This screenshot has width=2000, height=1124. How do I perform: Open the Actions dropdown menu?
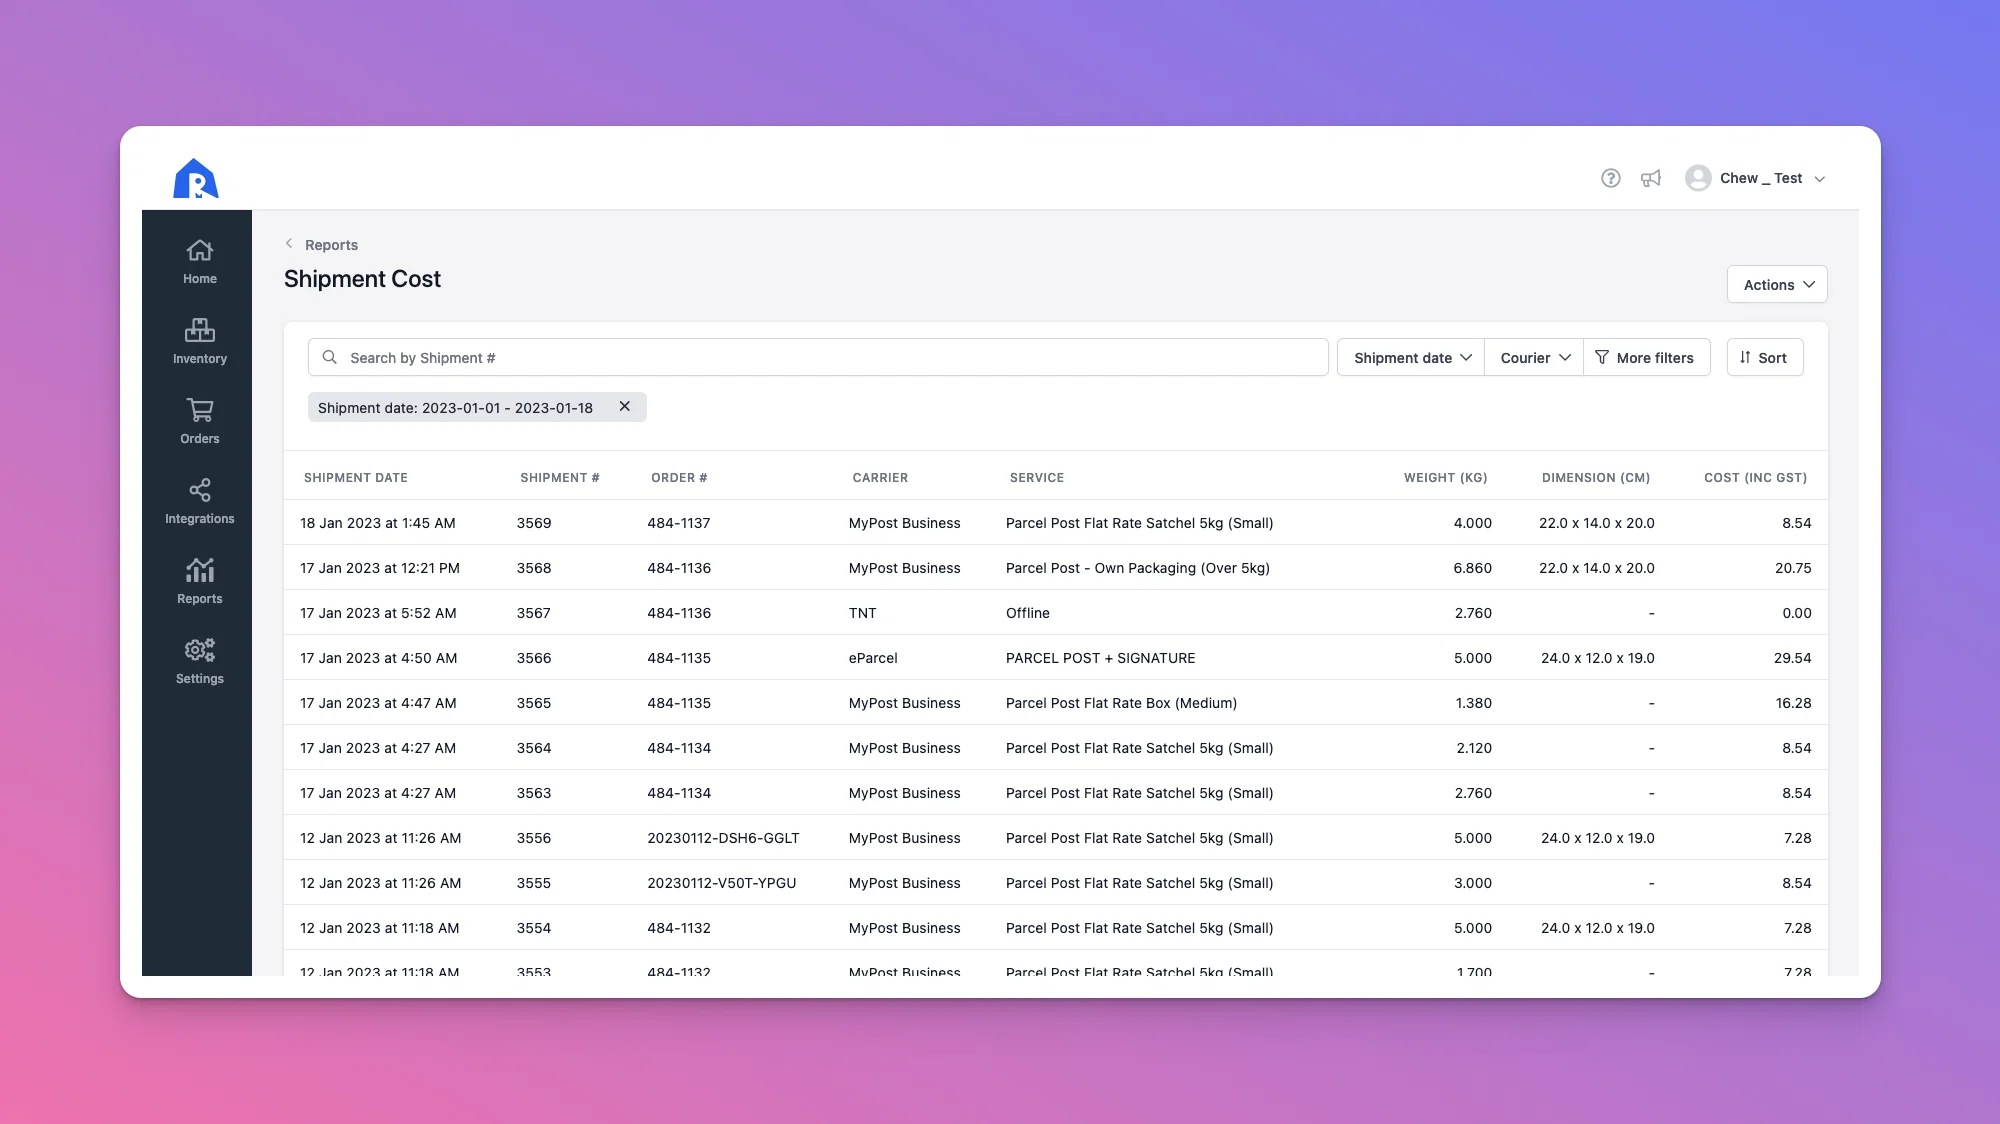click(x=1777, y=284)
